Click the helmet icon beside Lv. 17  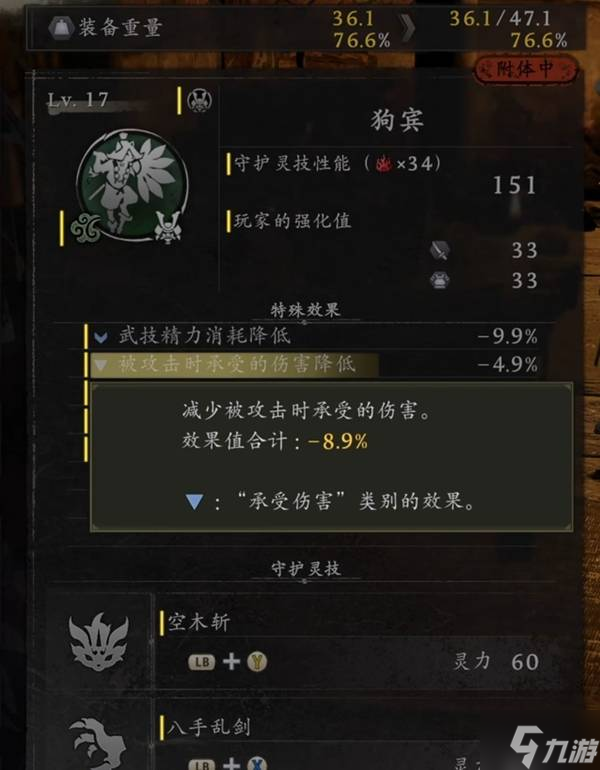point(200,101)
